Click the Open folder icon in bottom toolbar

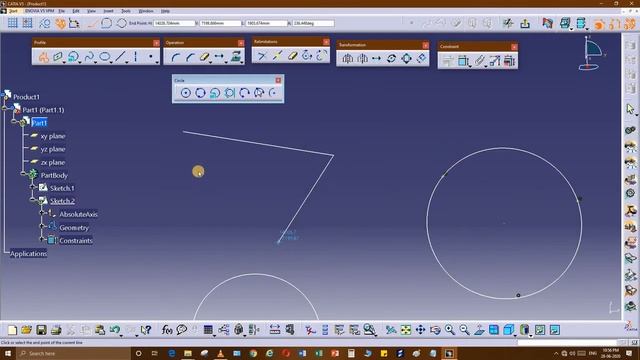(27, 330)
